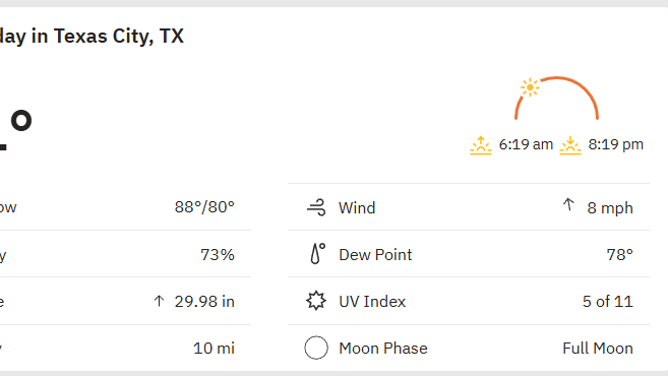Click the 88°/80° high low value

tap(204, 207)
